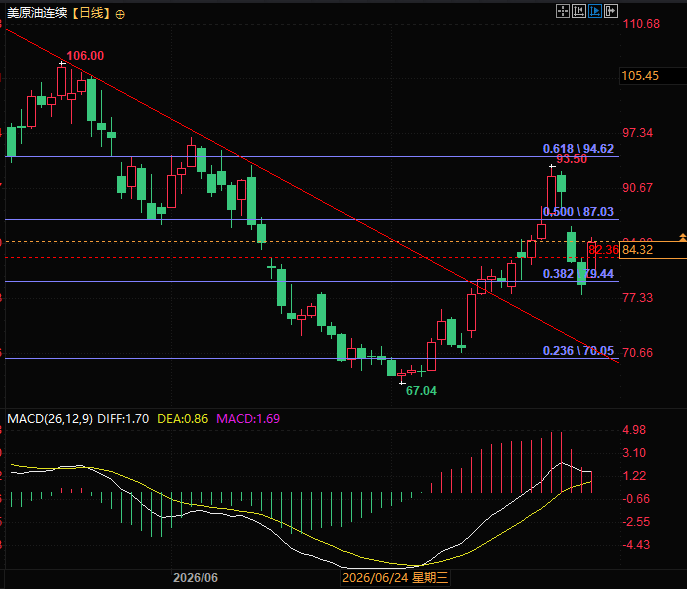
Task: Click the 2026/06/24 星期三 date marker
Action: (395, 578)
